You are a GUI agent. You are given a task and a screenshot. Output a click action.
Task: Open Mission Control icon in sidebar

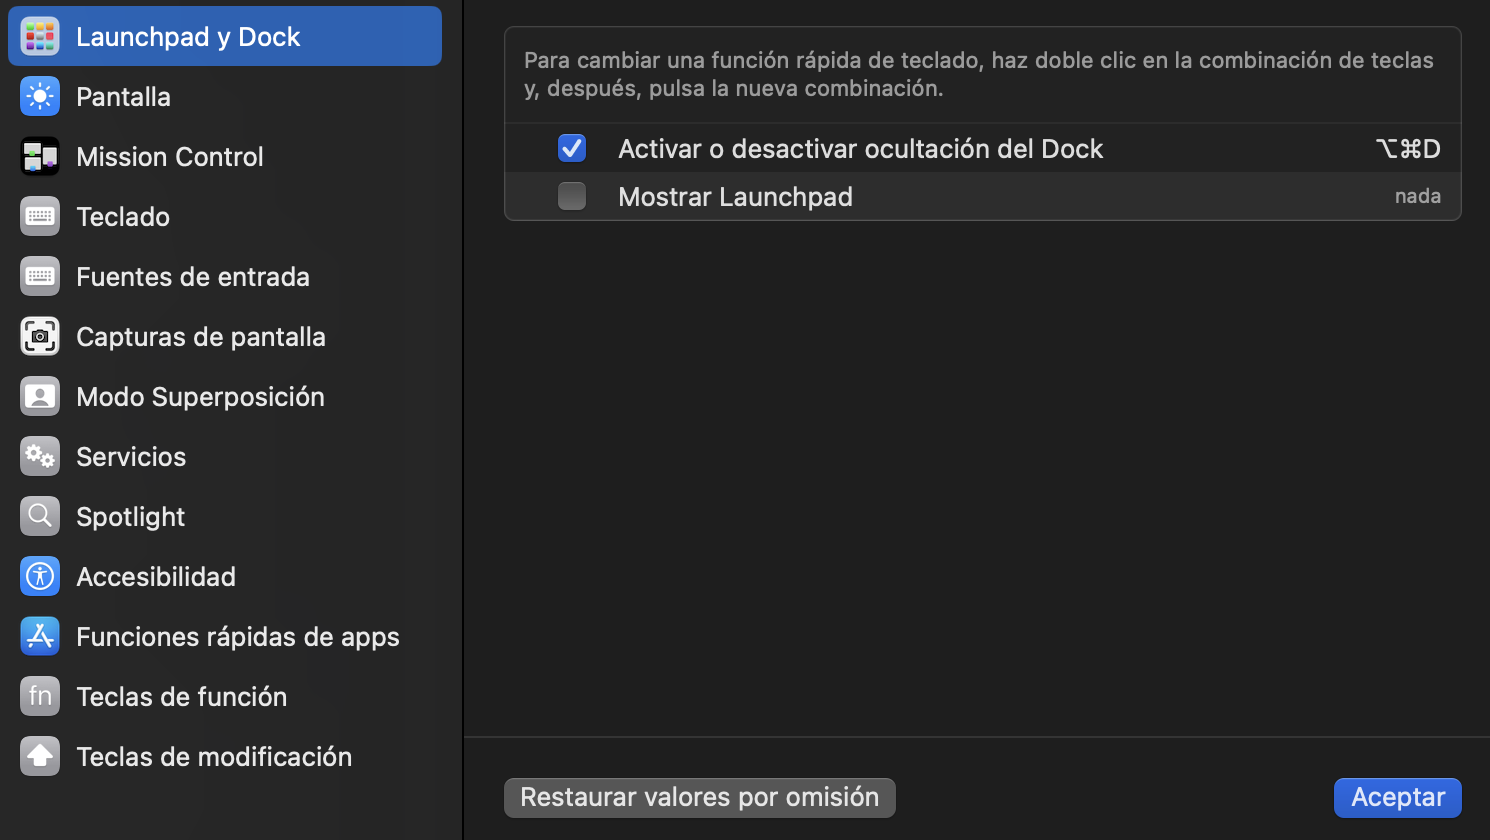[40, 157]
